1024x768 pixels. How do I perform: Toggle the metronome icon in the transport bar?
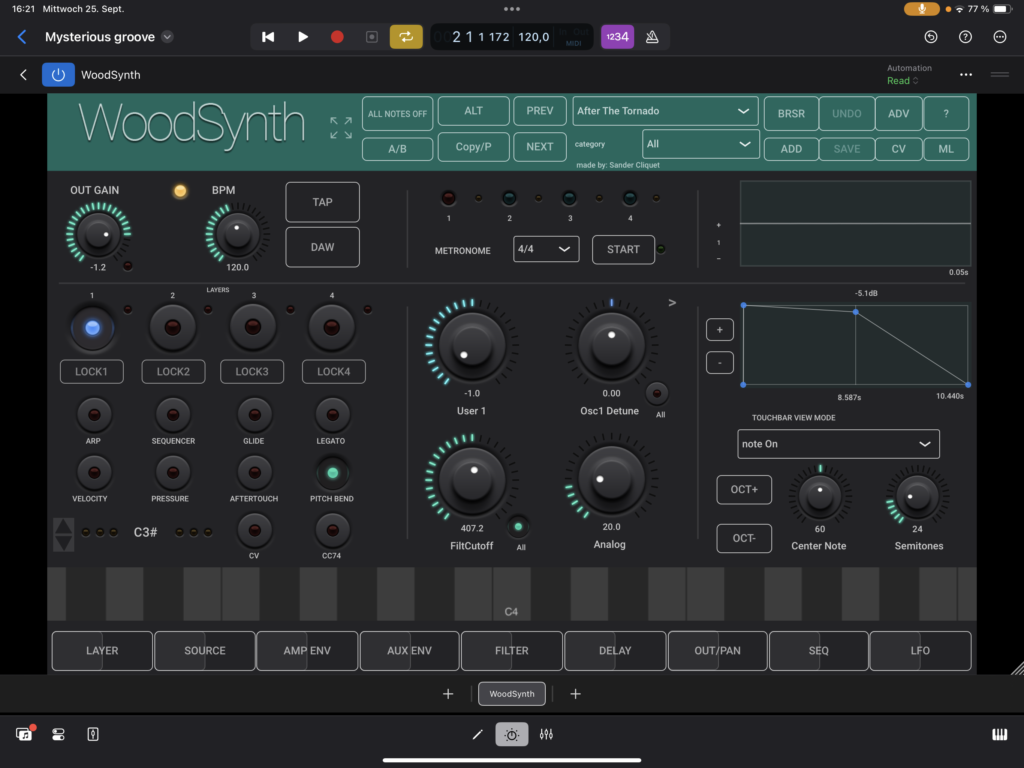652,37
